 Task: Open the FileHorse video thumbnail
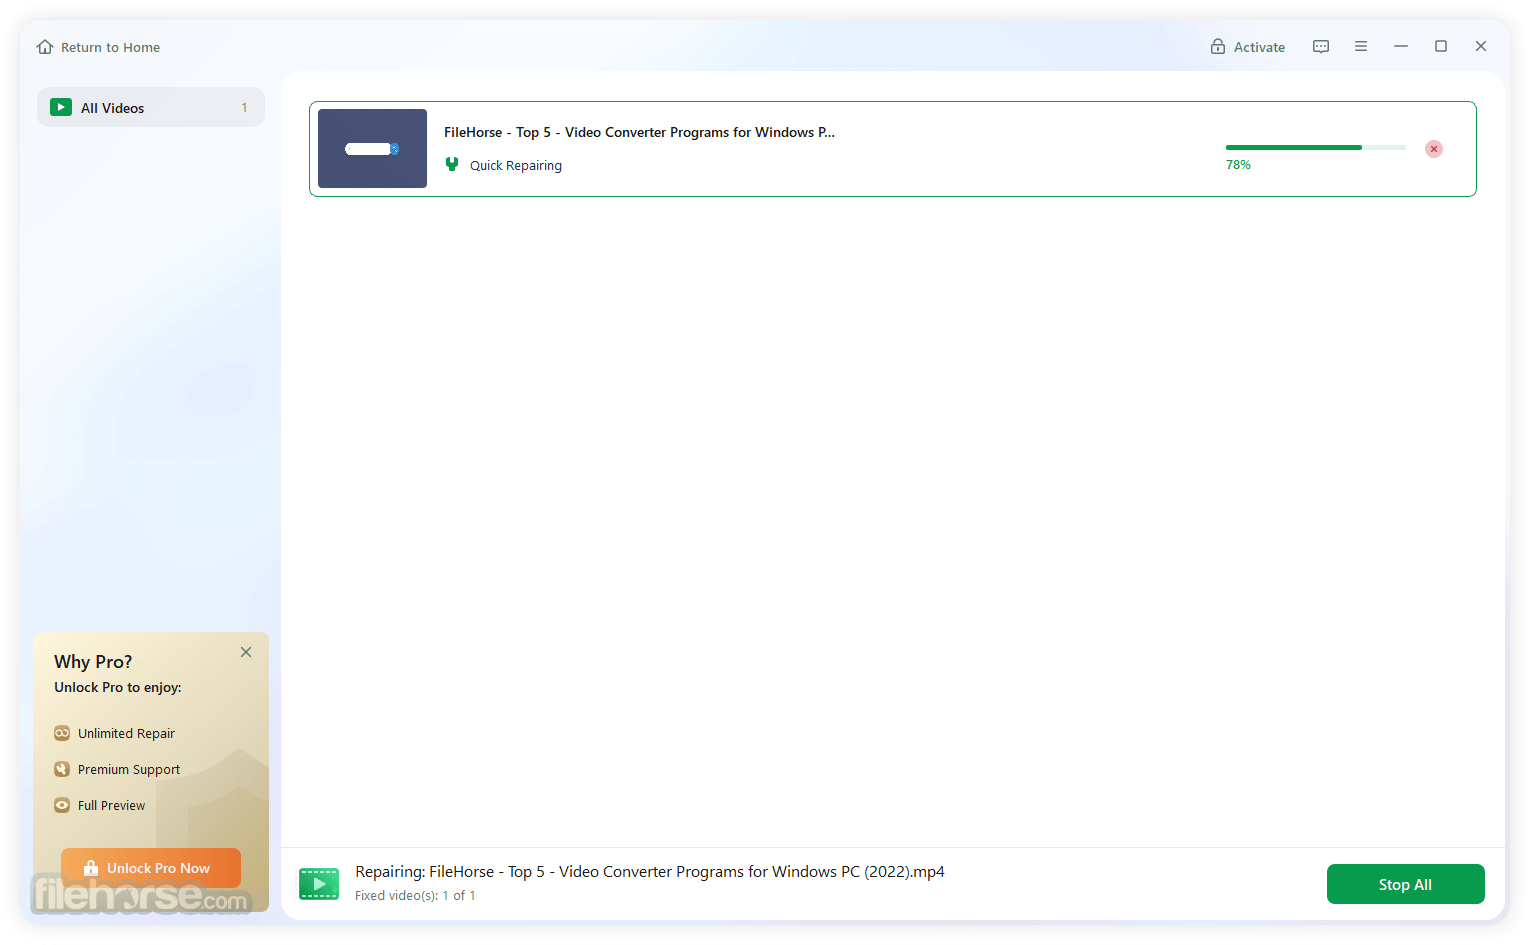click(372, 148)
